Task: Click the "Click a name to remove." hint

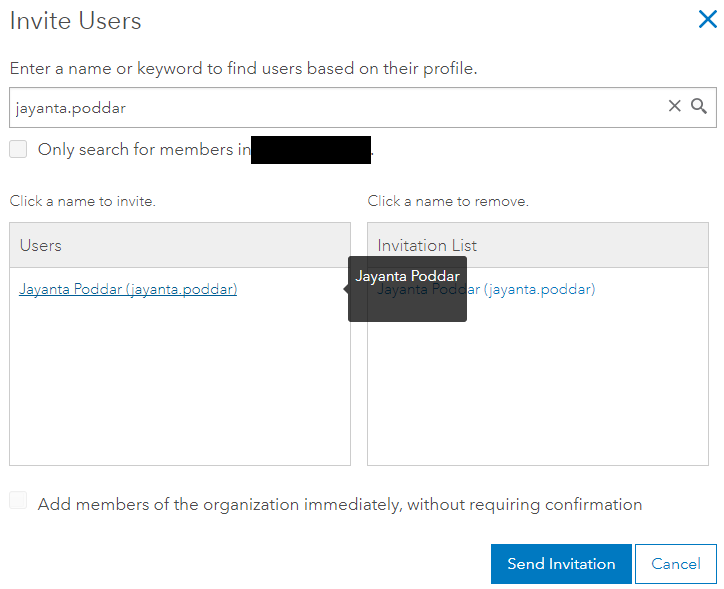Action: pyautogui.click(x=448, y=201)
